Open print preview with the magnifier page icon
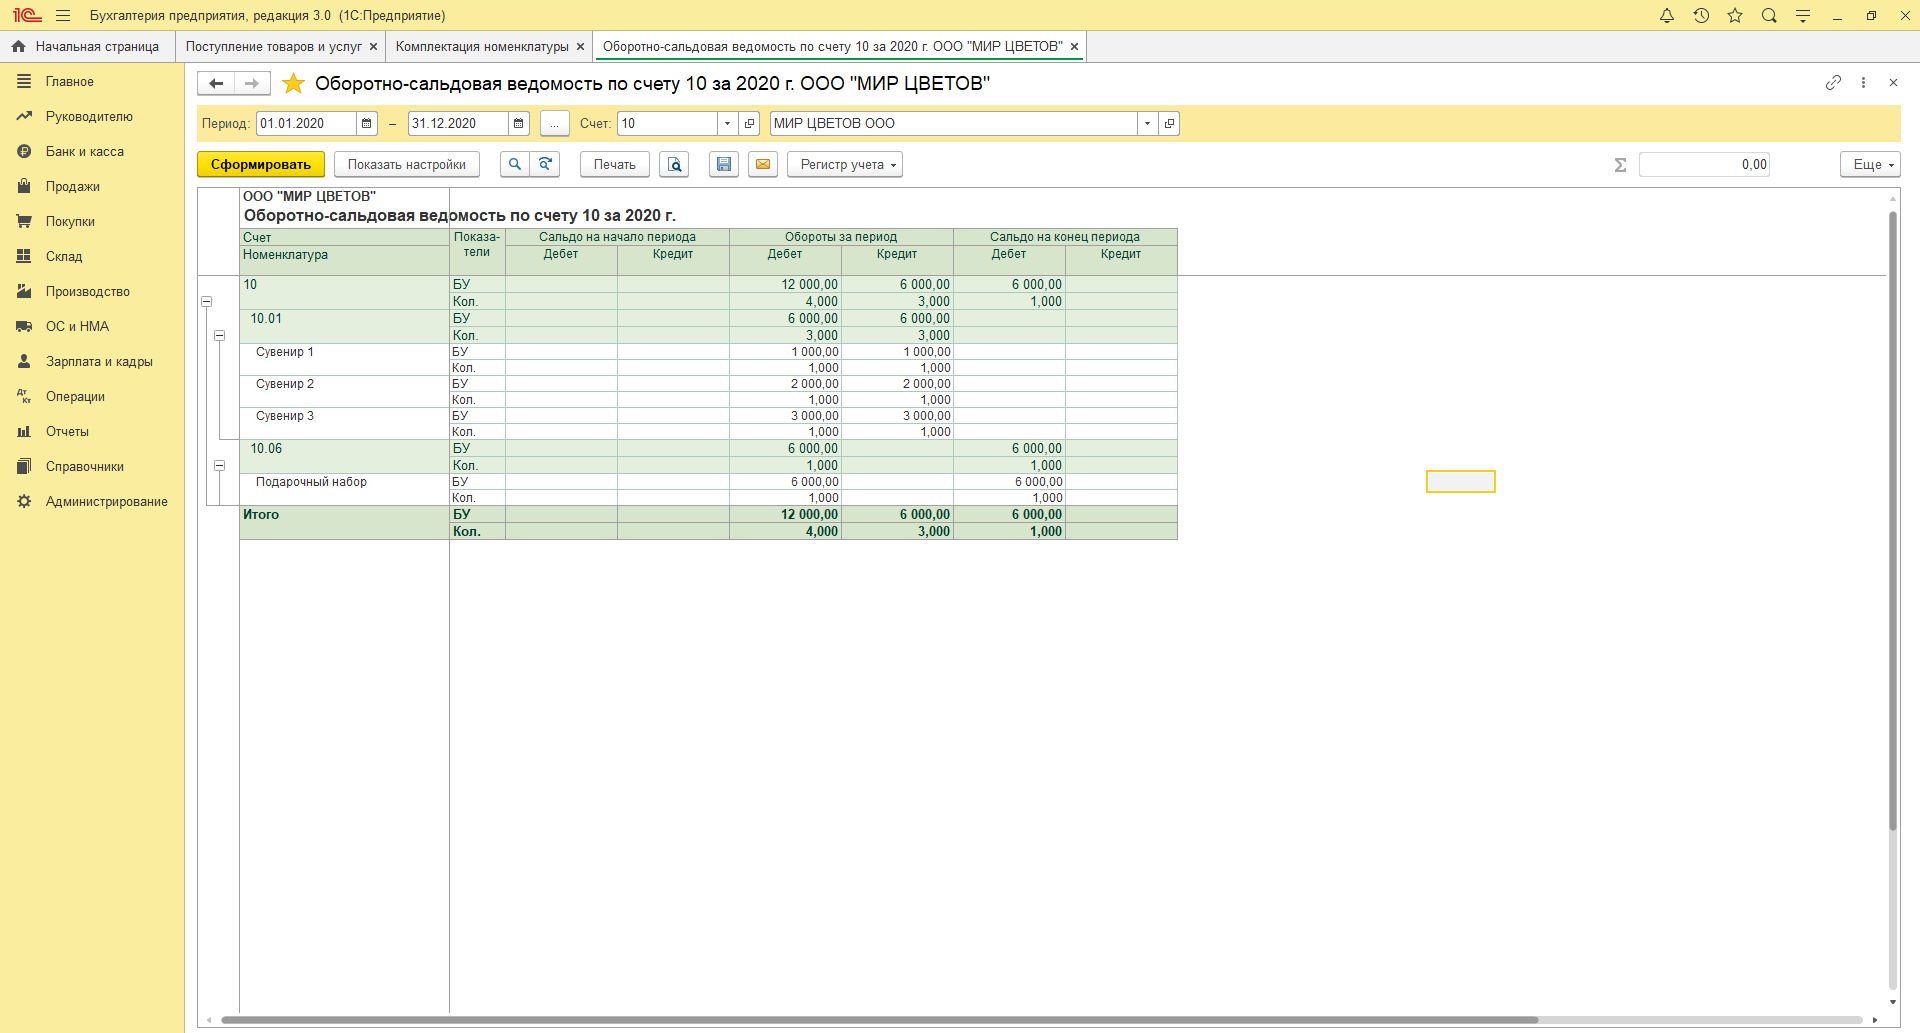This screenshot has width=1920, height=1033. [675, 165]
